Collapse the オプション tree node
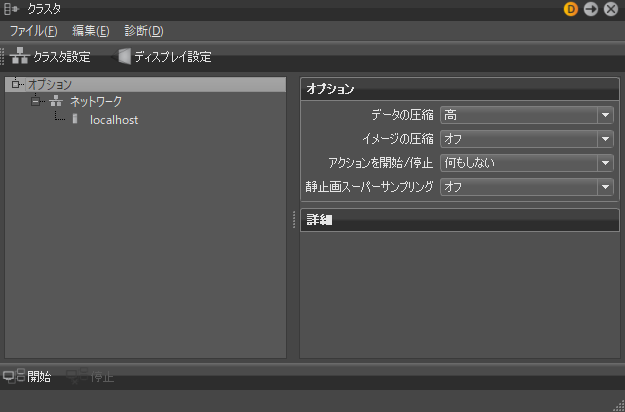This screenshot has width=625, height=412. click(x=16, y=84)
